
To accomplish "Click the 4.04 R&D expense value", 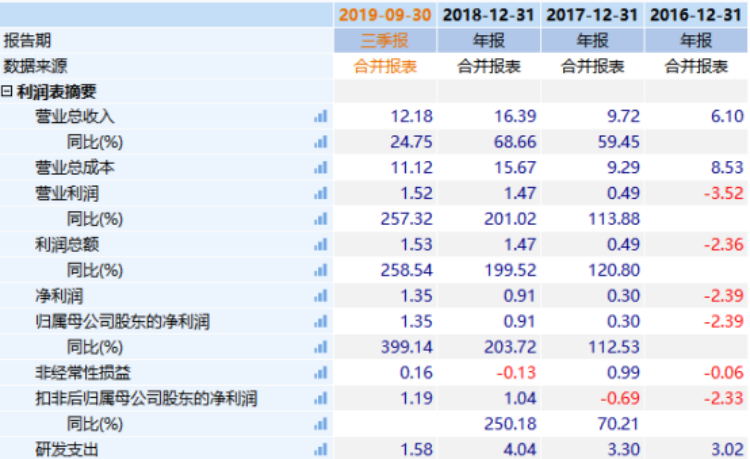I will click(520, 449).
